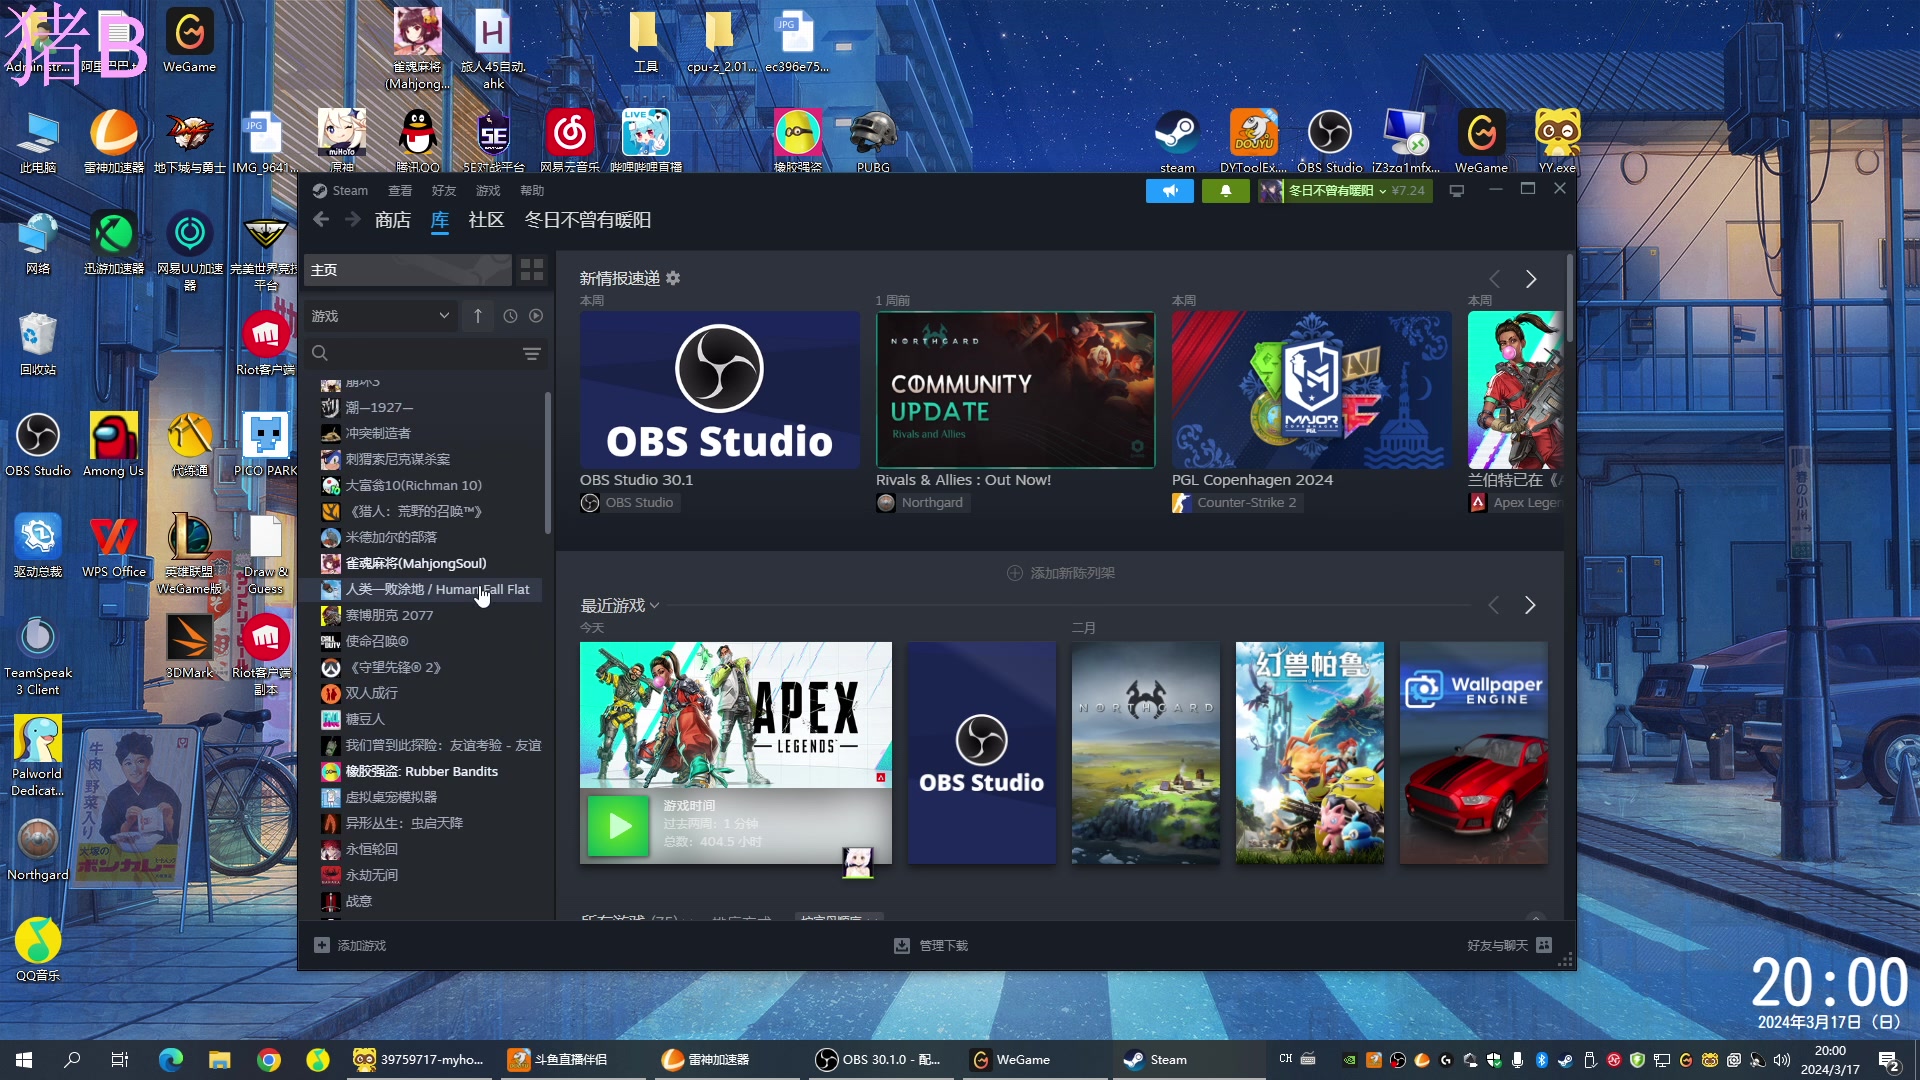
Task: Toggle the library grid view icon
Action: point(532,270)
